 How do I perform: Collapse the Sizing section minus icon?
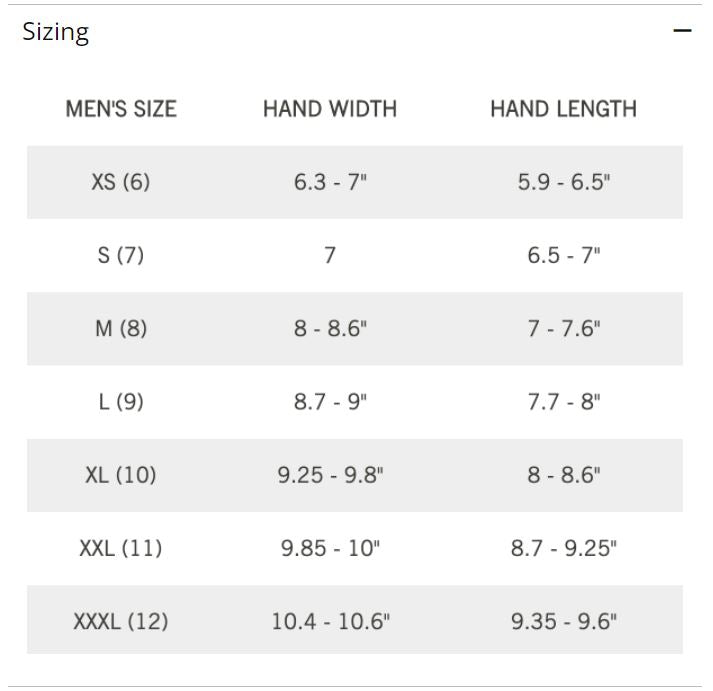coord(682,30)
